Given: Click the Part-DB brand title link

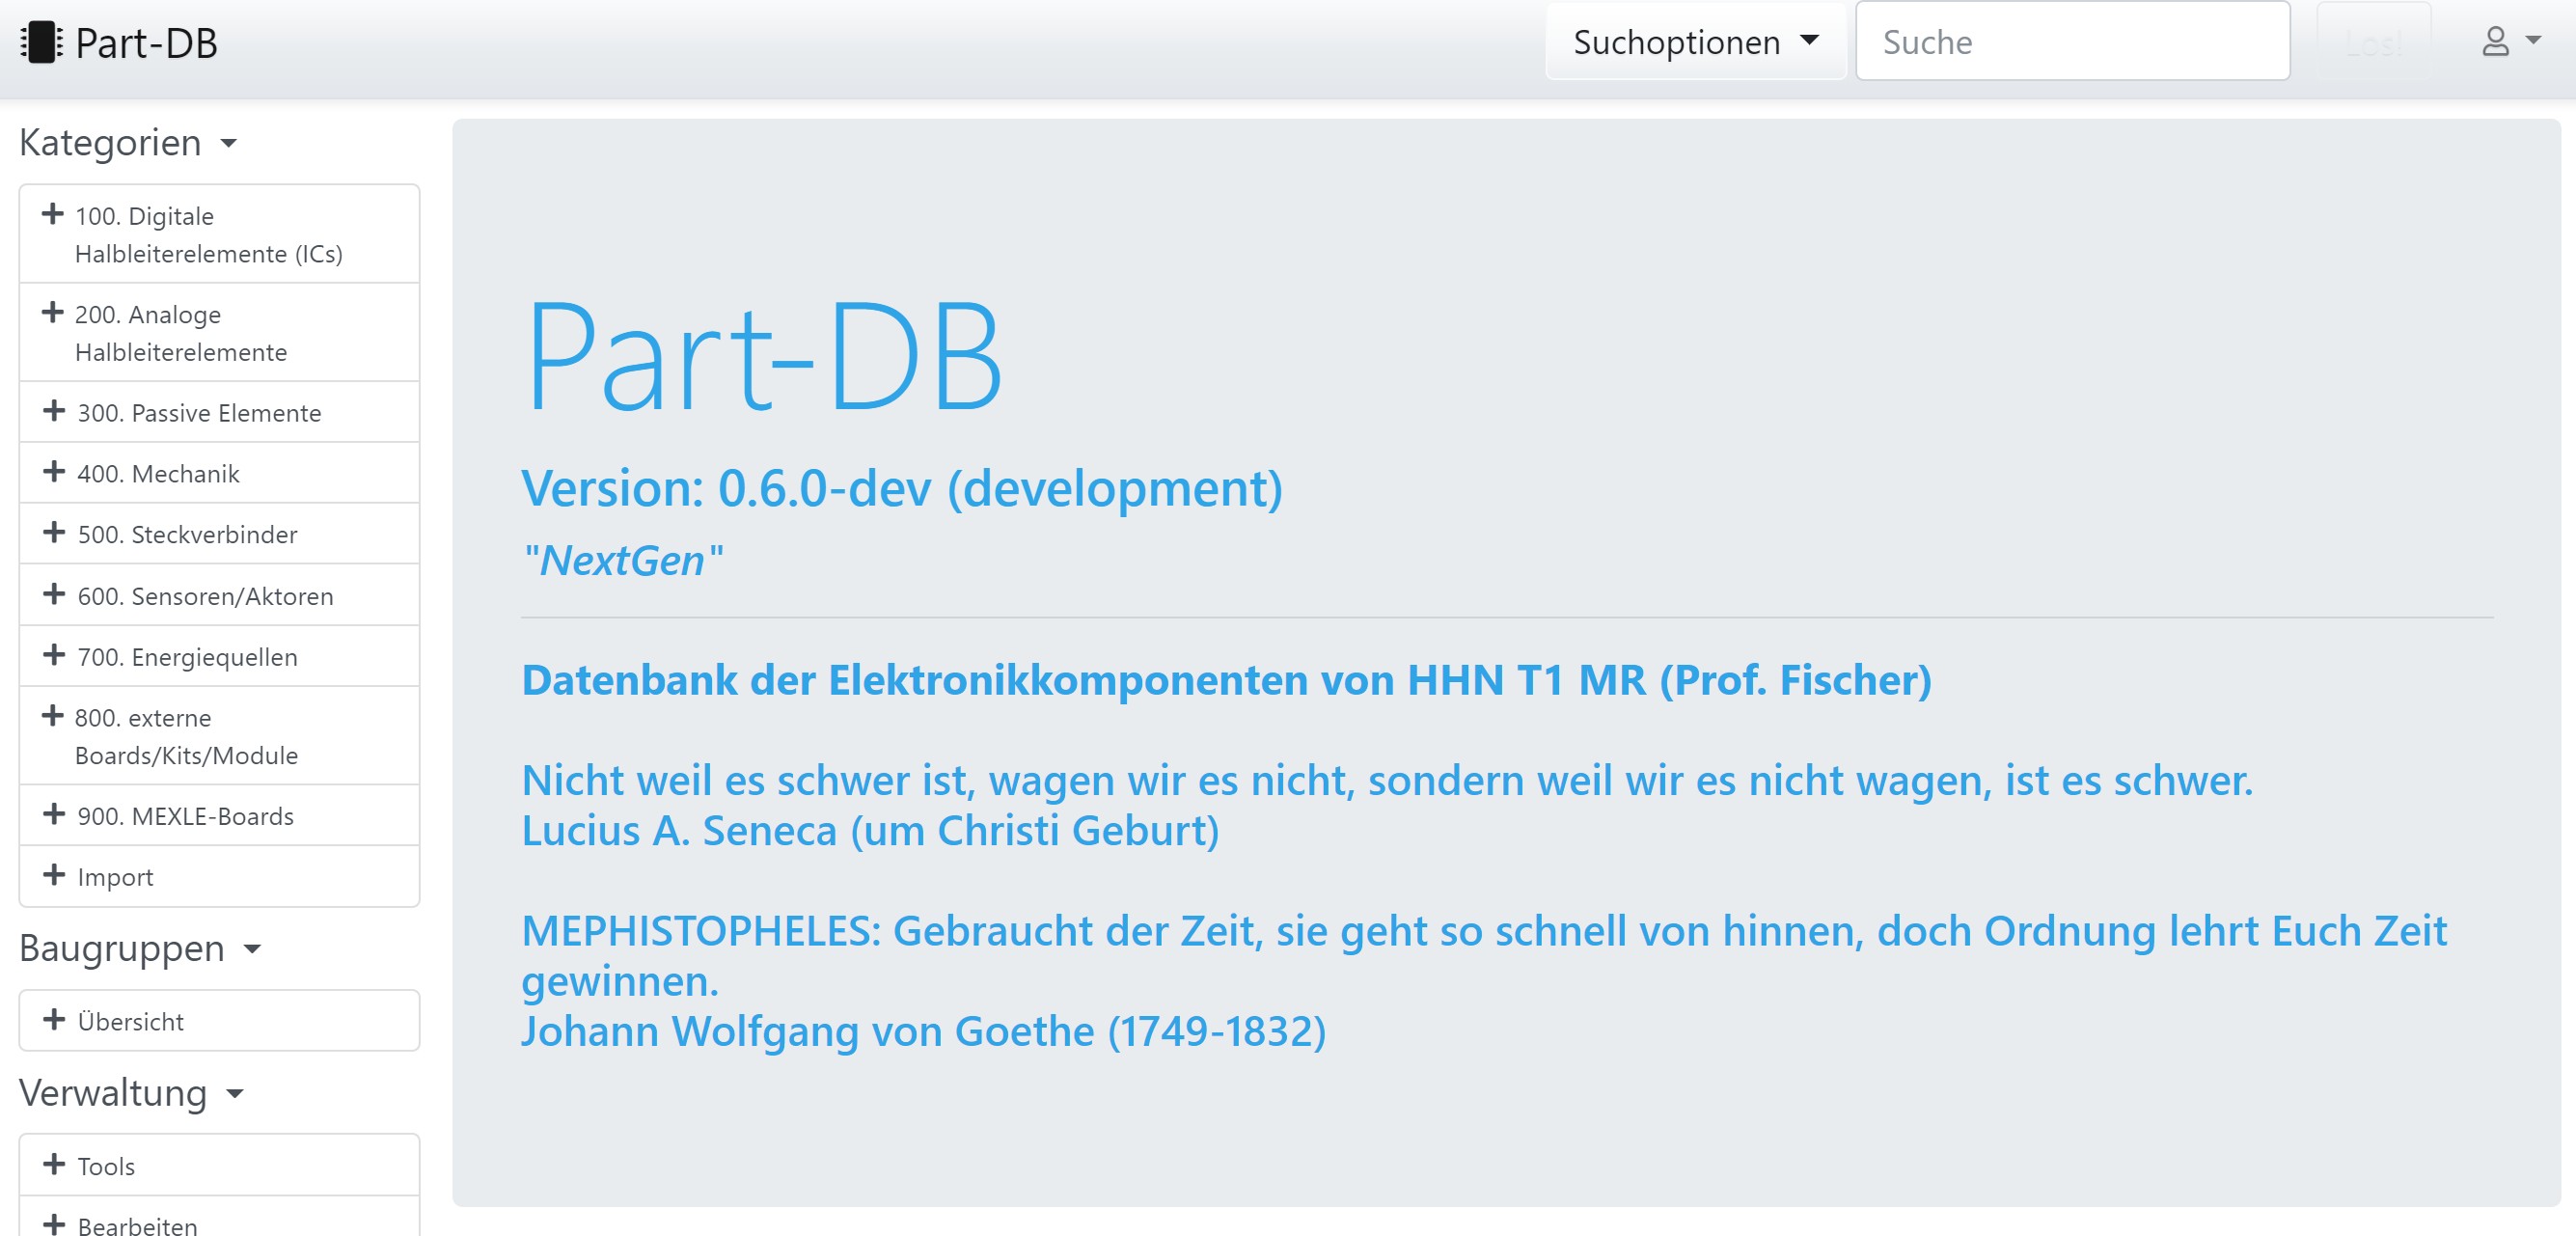Looking at the screenshot, I should point(146,43).
